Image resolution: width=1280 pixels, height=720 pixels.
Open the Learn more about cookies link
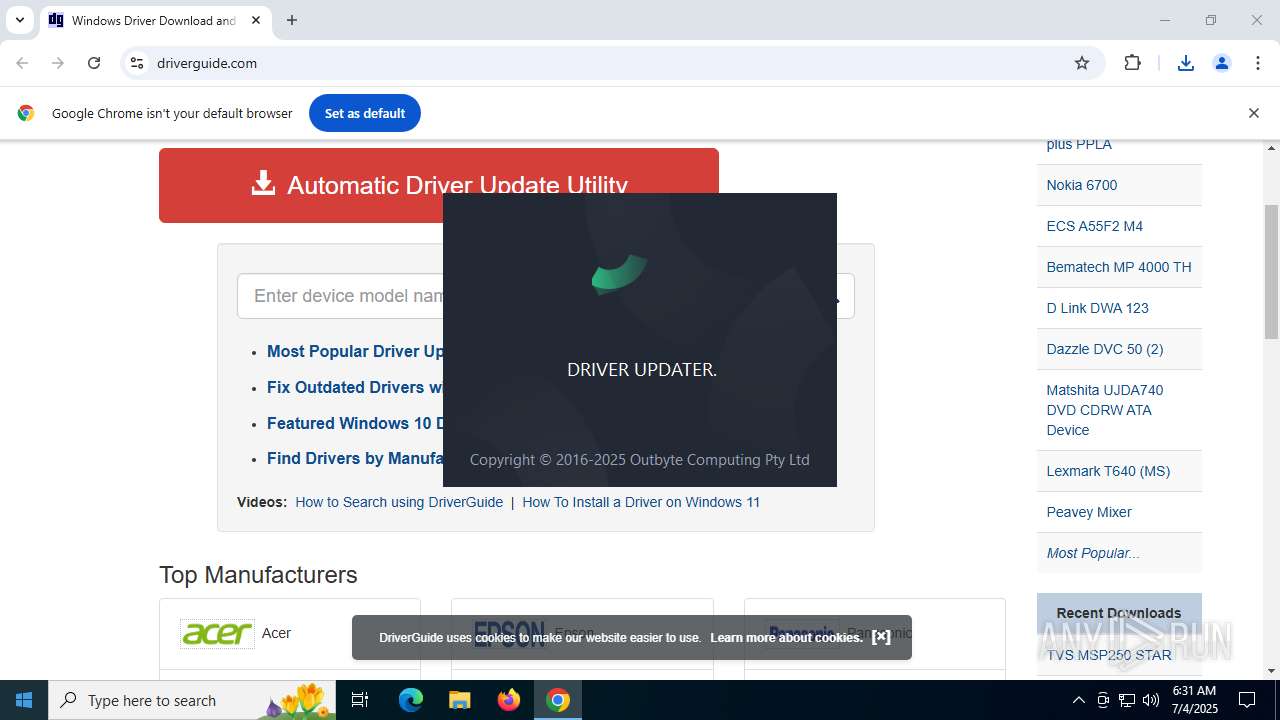click(x=786, y=637)
